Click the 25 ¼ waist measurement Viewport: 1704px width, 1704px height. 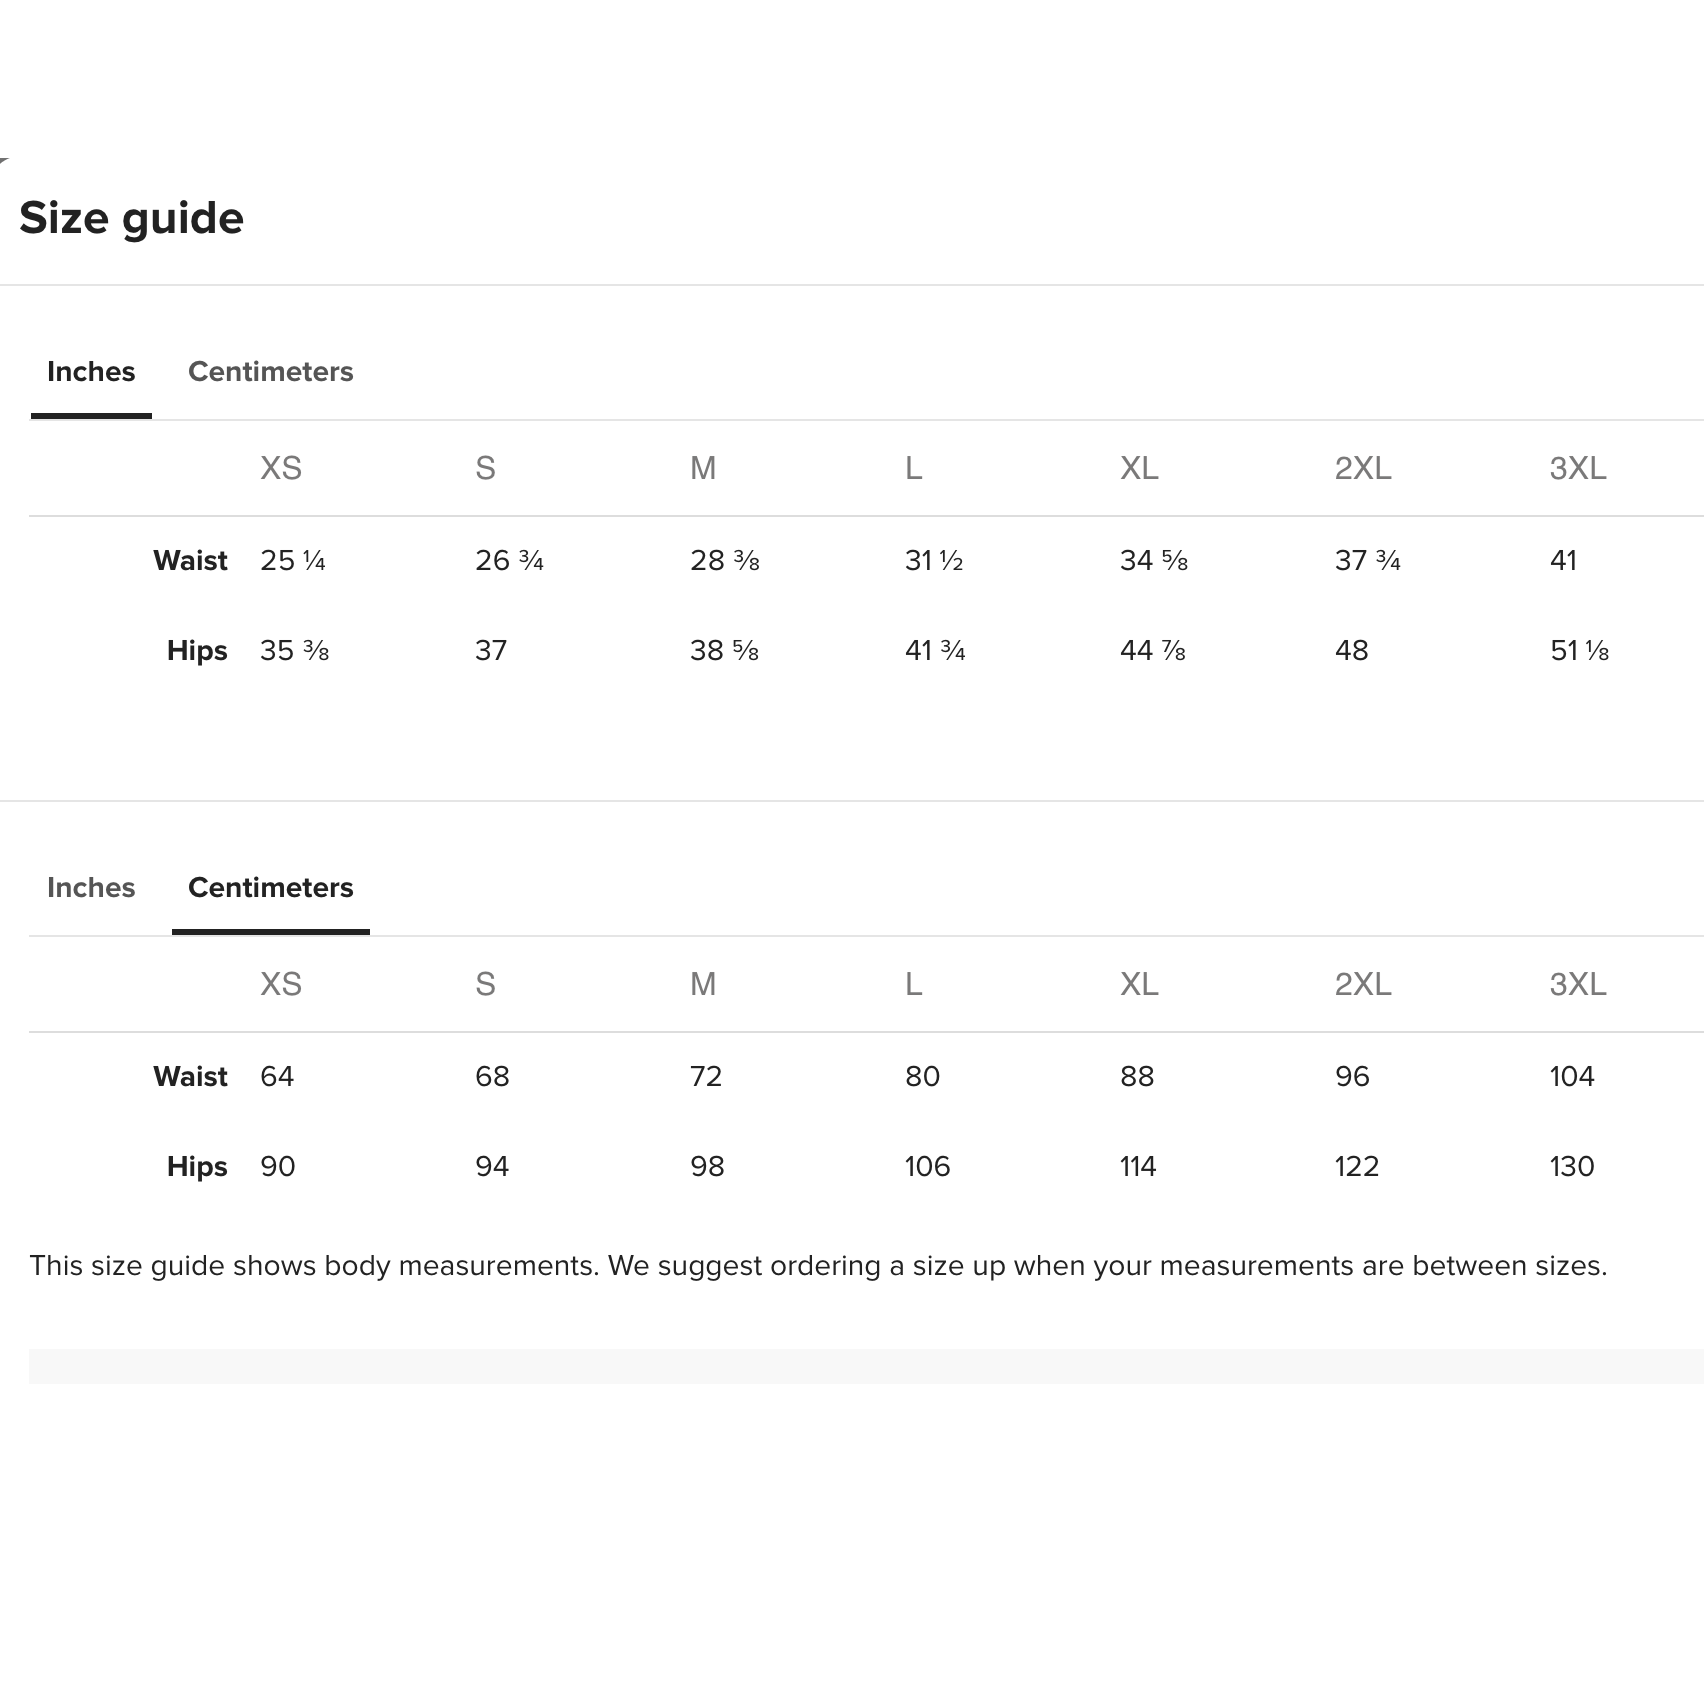pos(293,561)
